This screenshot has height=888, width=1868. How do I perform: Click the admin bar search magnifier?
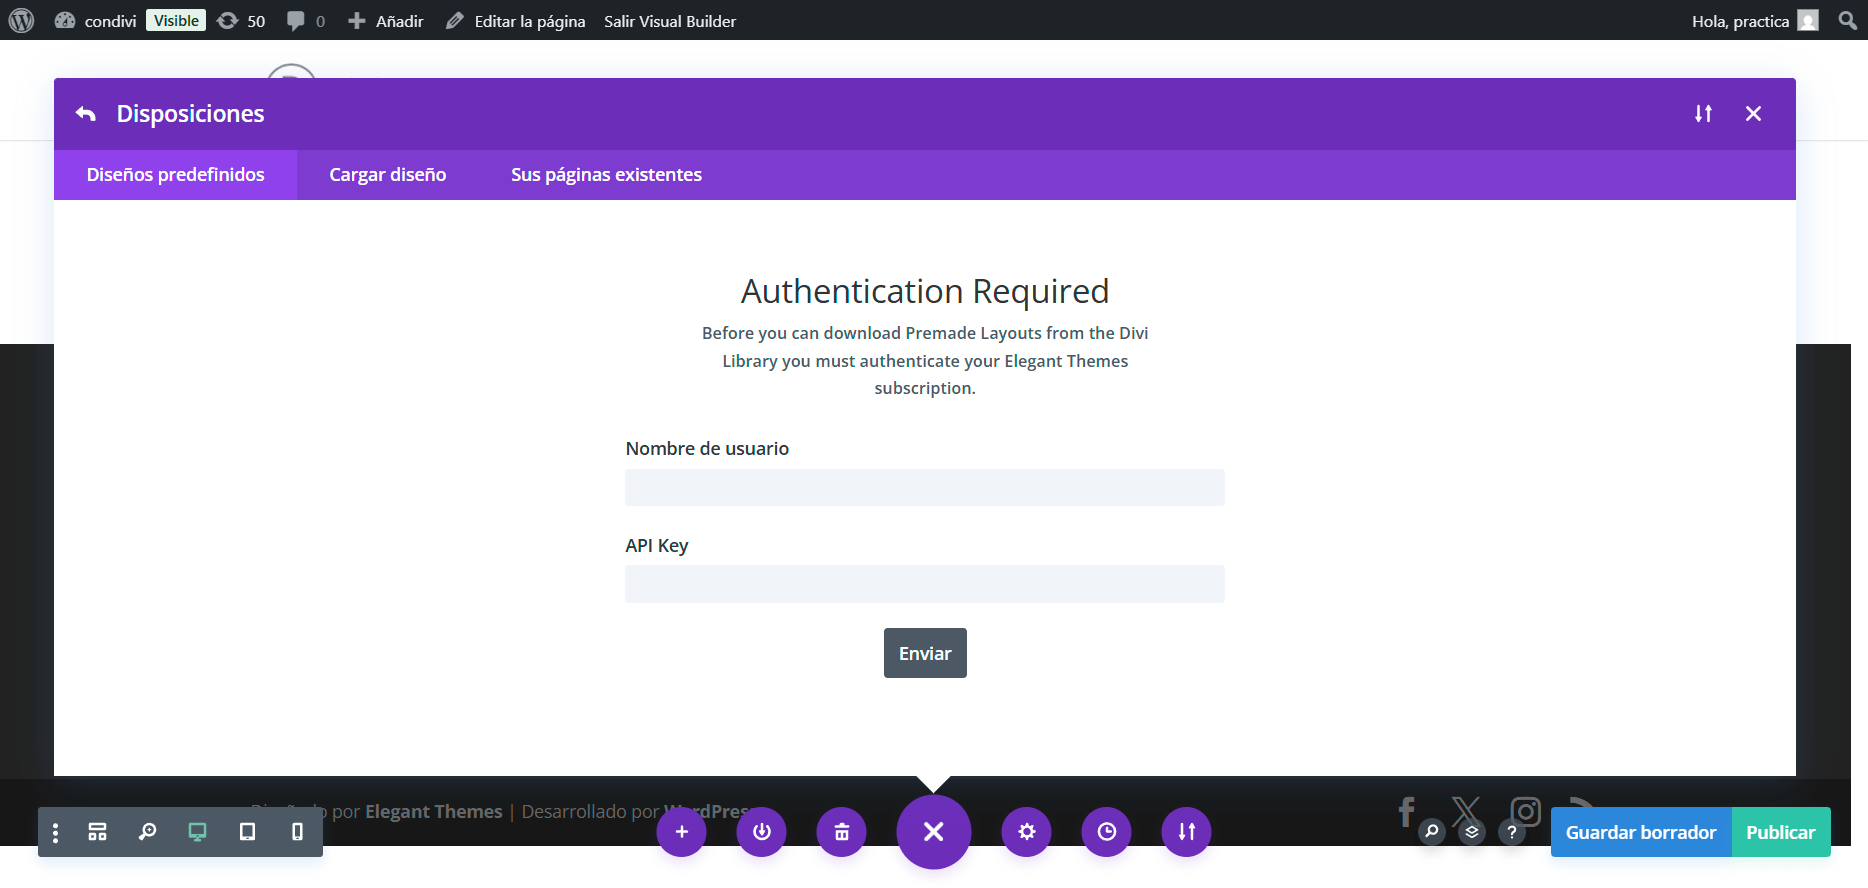(x=1847, y=20)
